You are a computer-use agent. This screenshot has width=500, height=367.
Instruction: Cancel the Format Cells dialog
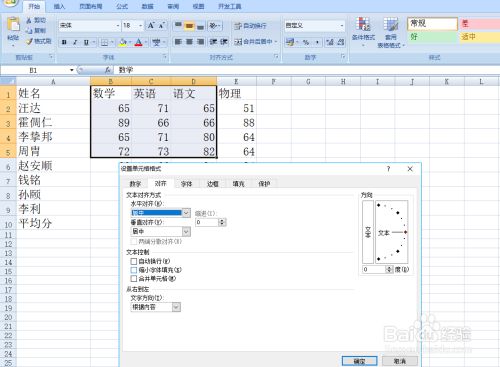click(400, 361)
